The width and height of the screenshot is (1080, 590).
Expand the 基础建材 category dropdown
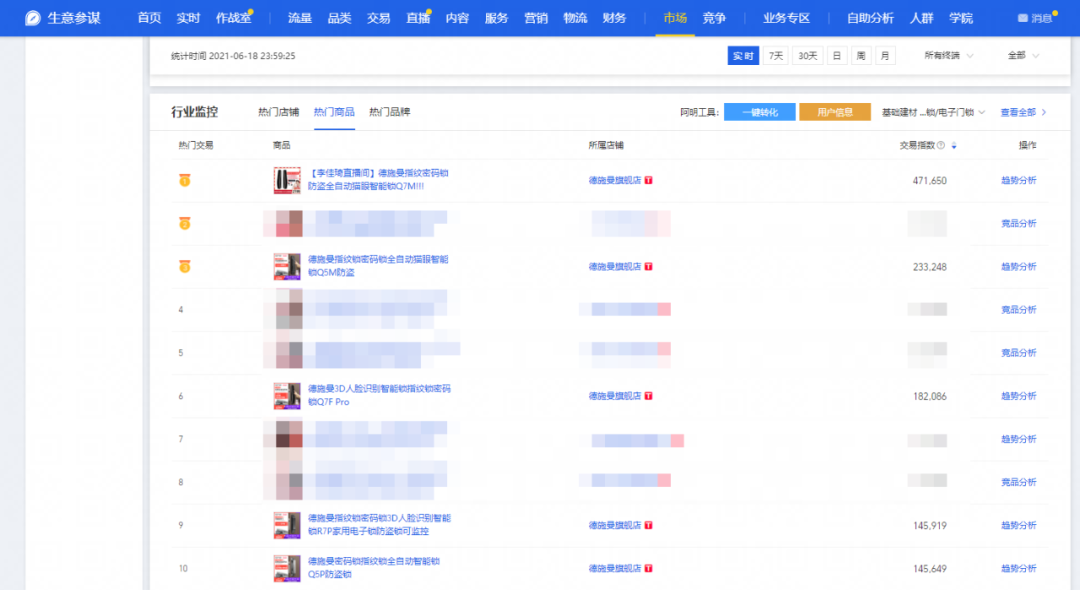(x=933, y=112)
